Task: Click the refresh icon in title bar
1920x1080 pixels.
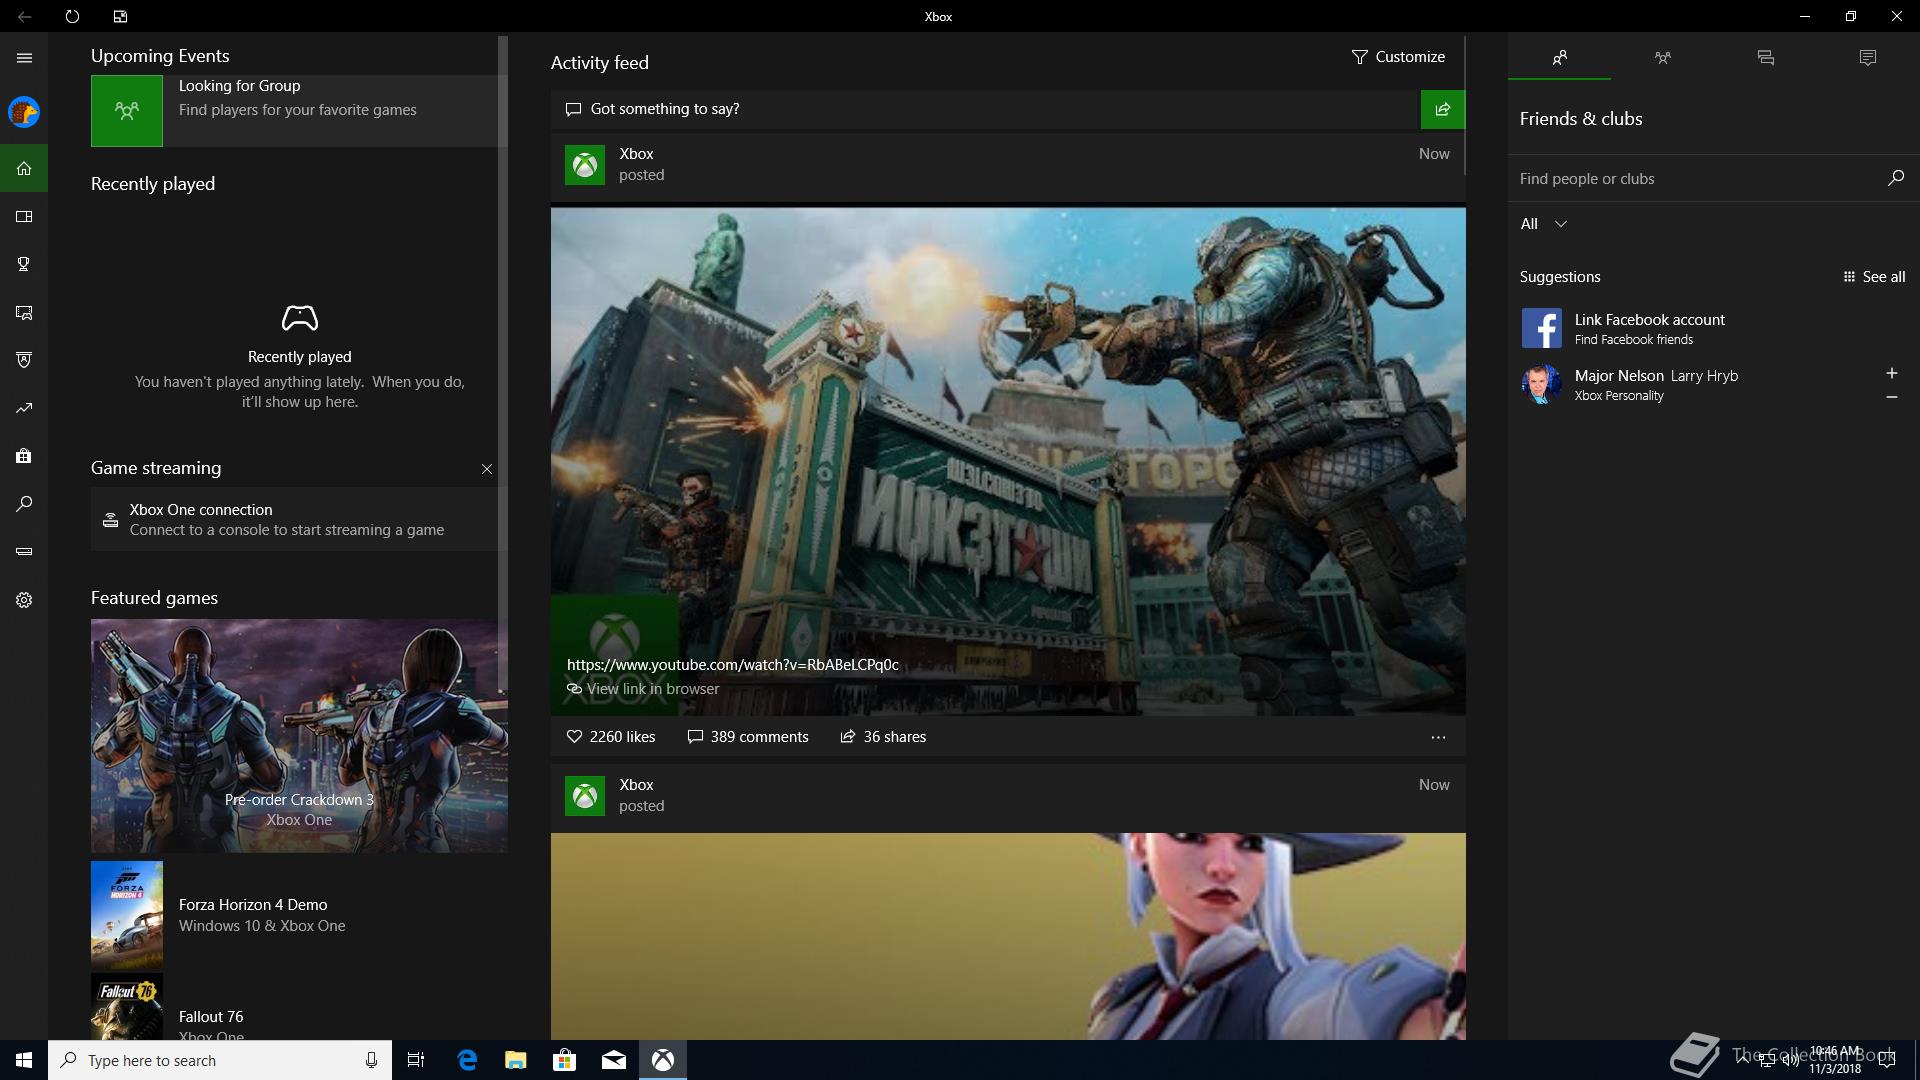Action: tap(72, 16)
